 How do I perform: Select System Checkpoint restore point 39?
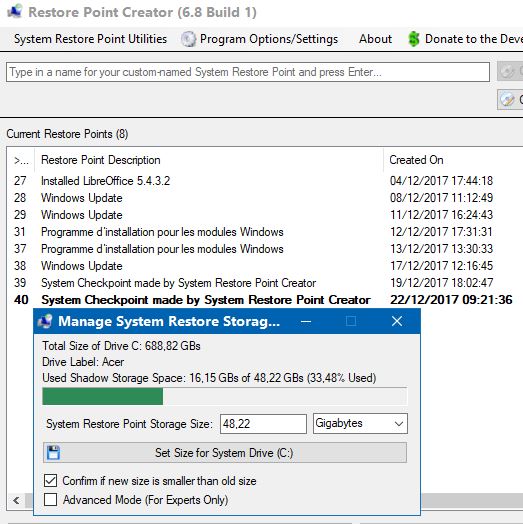[178, 283]
